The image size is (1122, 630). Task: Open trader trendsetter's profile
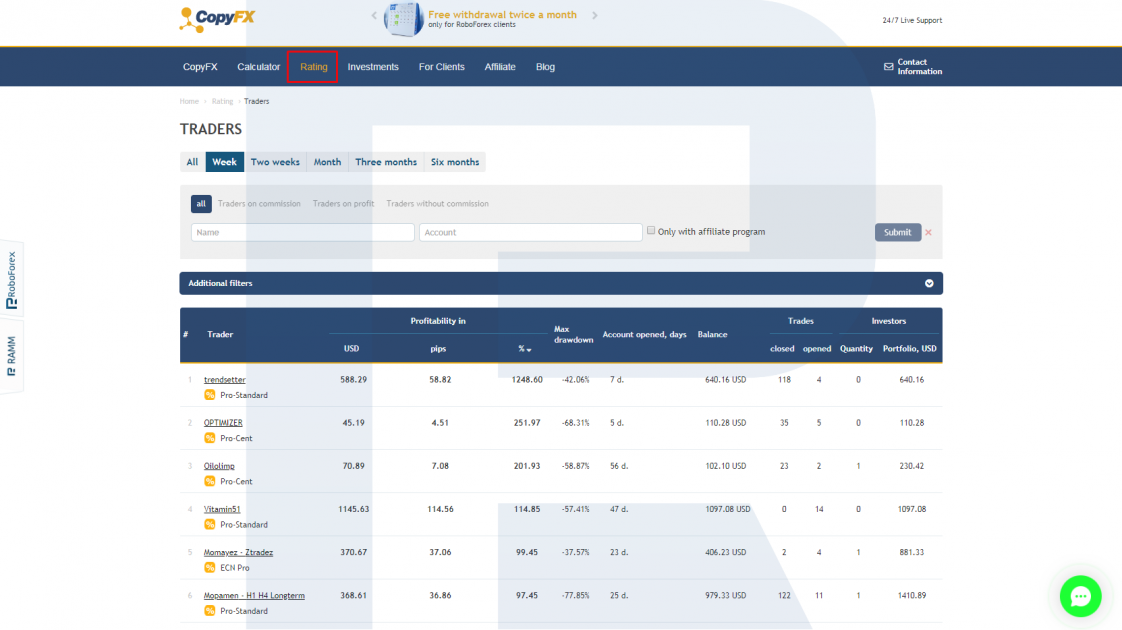click(225, 380)
